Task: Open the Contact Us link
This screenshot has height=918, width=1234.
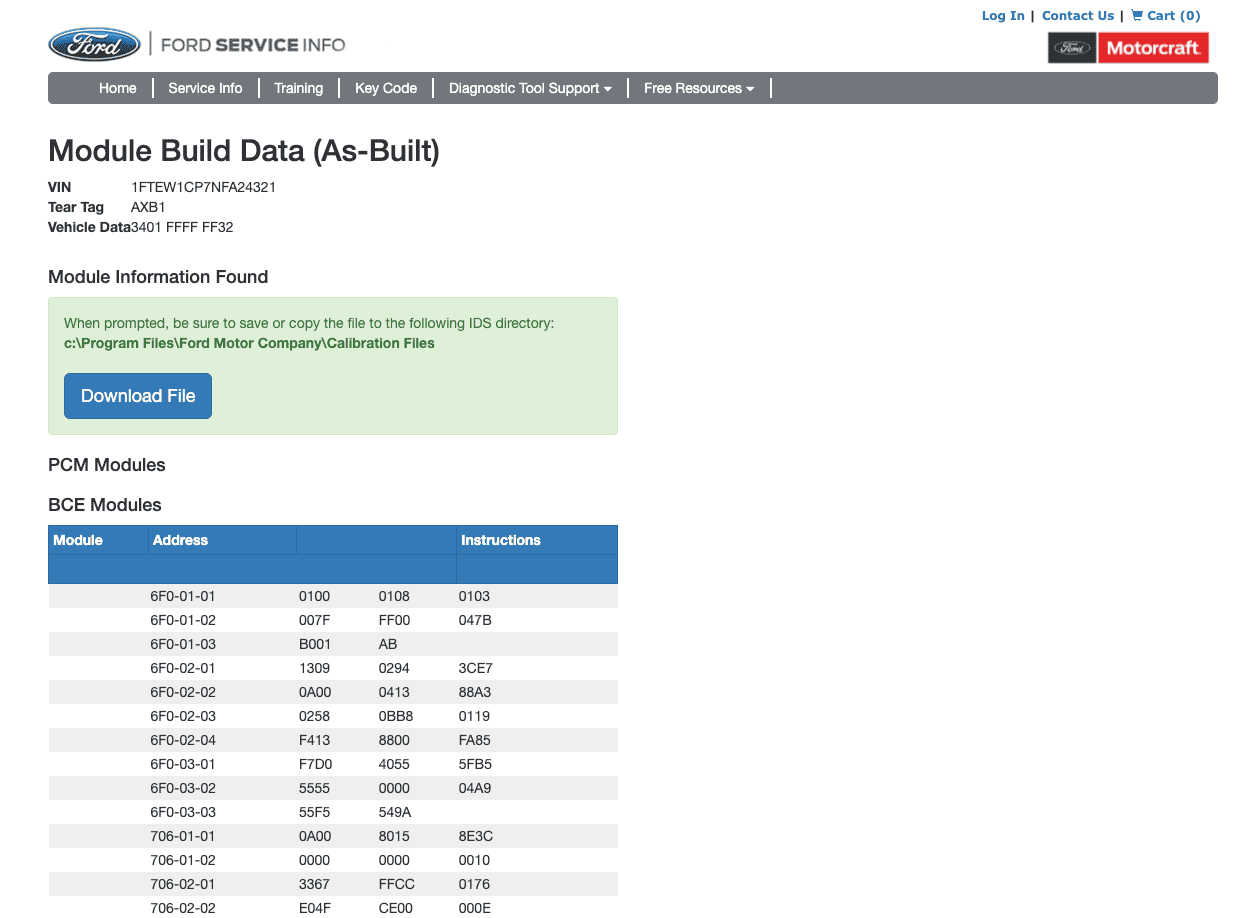Action: coord(1078,15)
